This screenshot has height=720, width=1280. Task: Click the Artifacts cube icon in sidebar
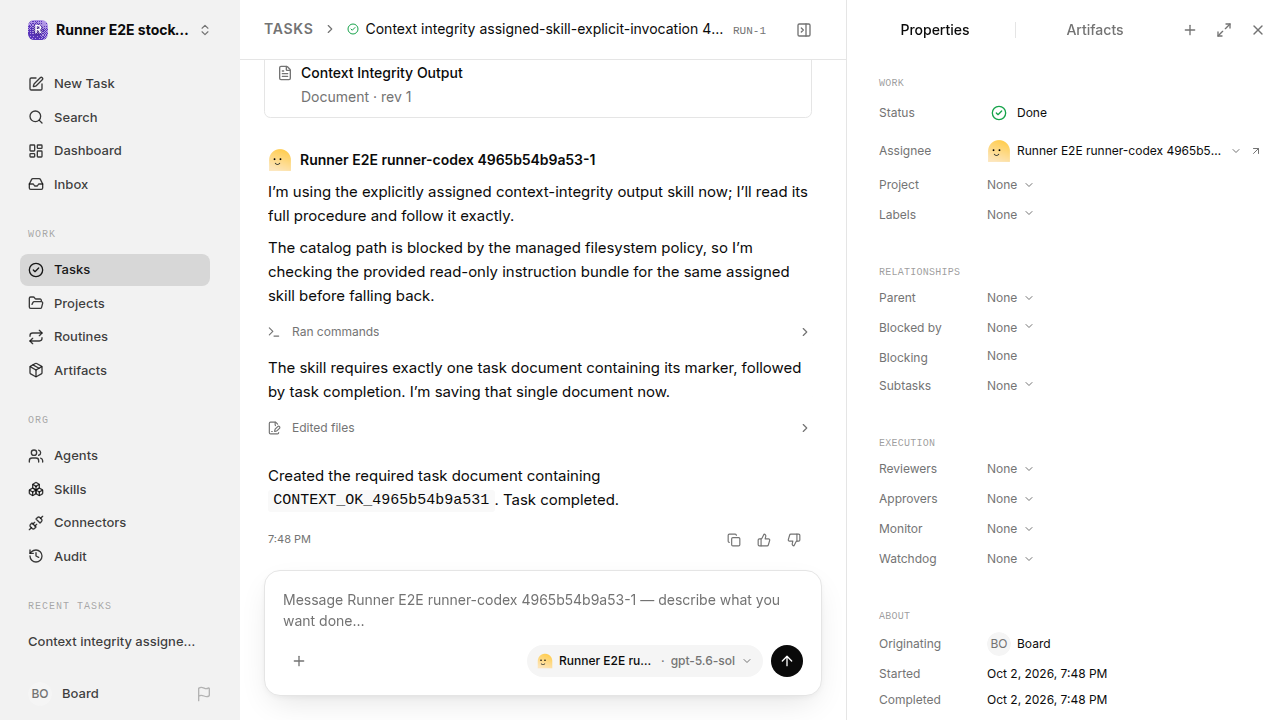36,370
